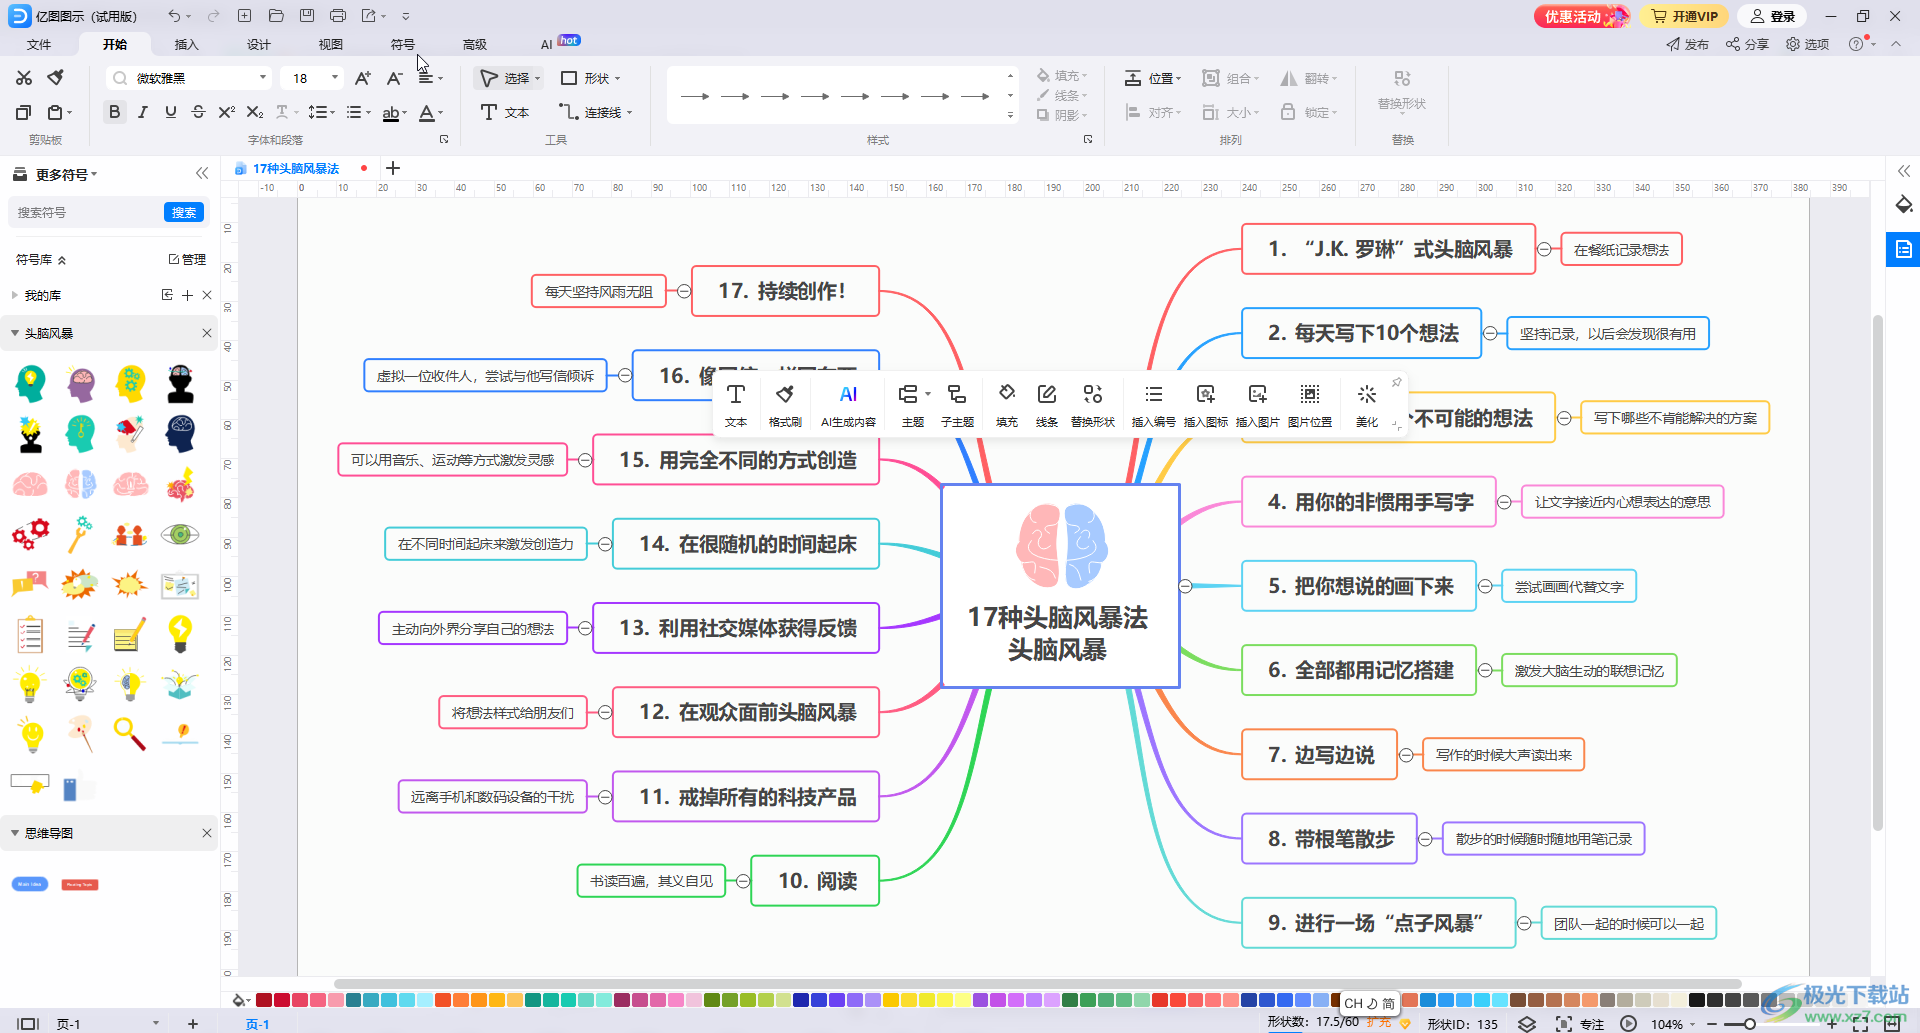1920x1033 pixels.
Task: Toggle subscript formatting
Action: (x=255, y=112)
